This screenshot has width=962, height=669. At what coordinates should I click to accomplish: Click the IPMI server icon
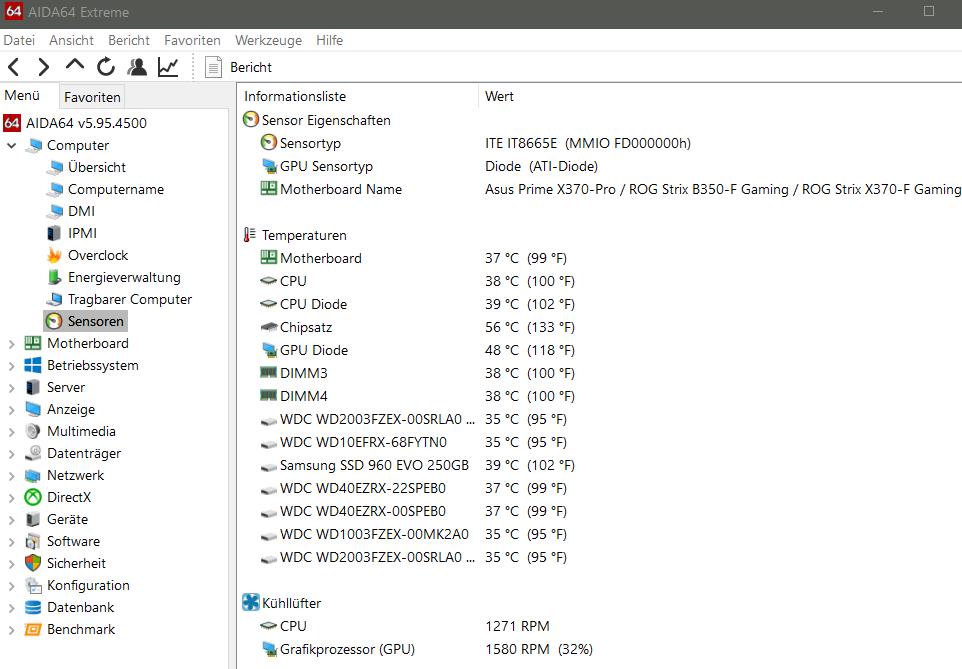[x=55, y=233]
